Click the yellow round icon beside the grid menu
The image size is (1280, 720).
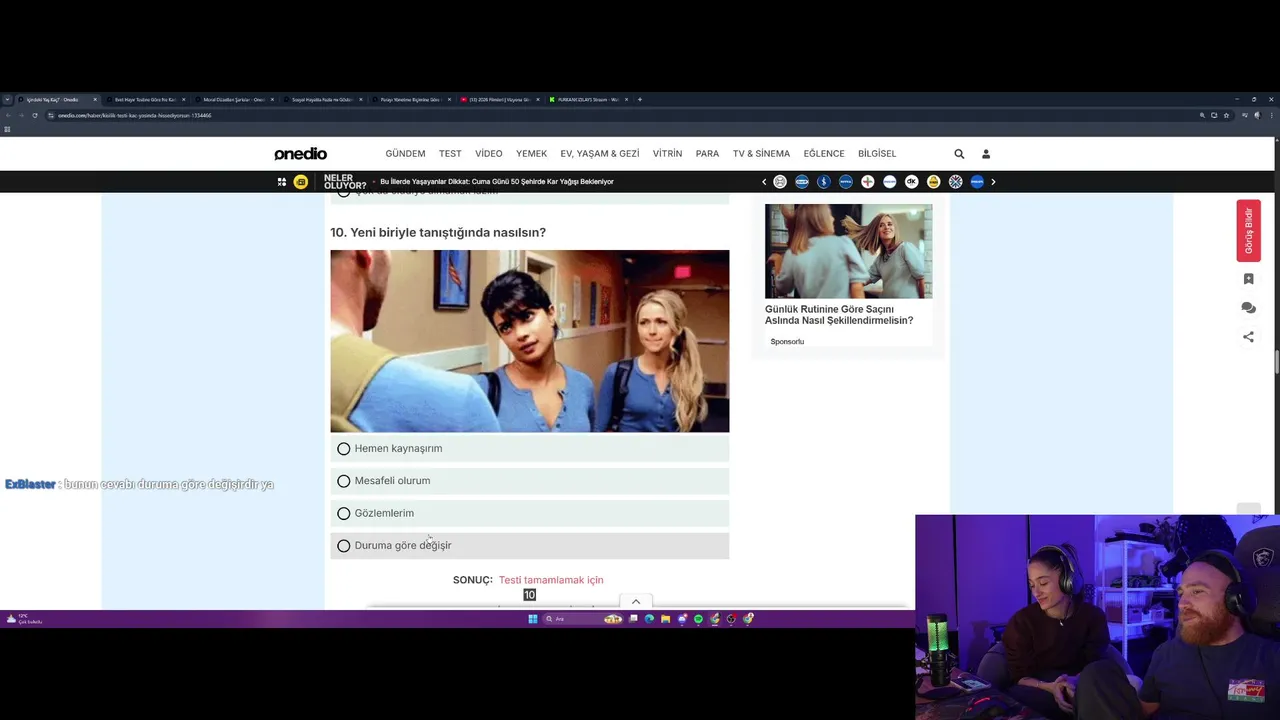click(300, 182)
